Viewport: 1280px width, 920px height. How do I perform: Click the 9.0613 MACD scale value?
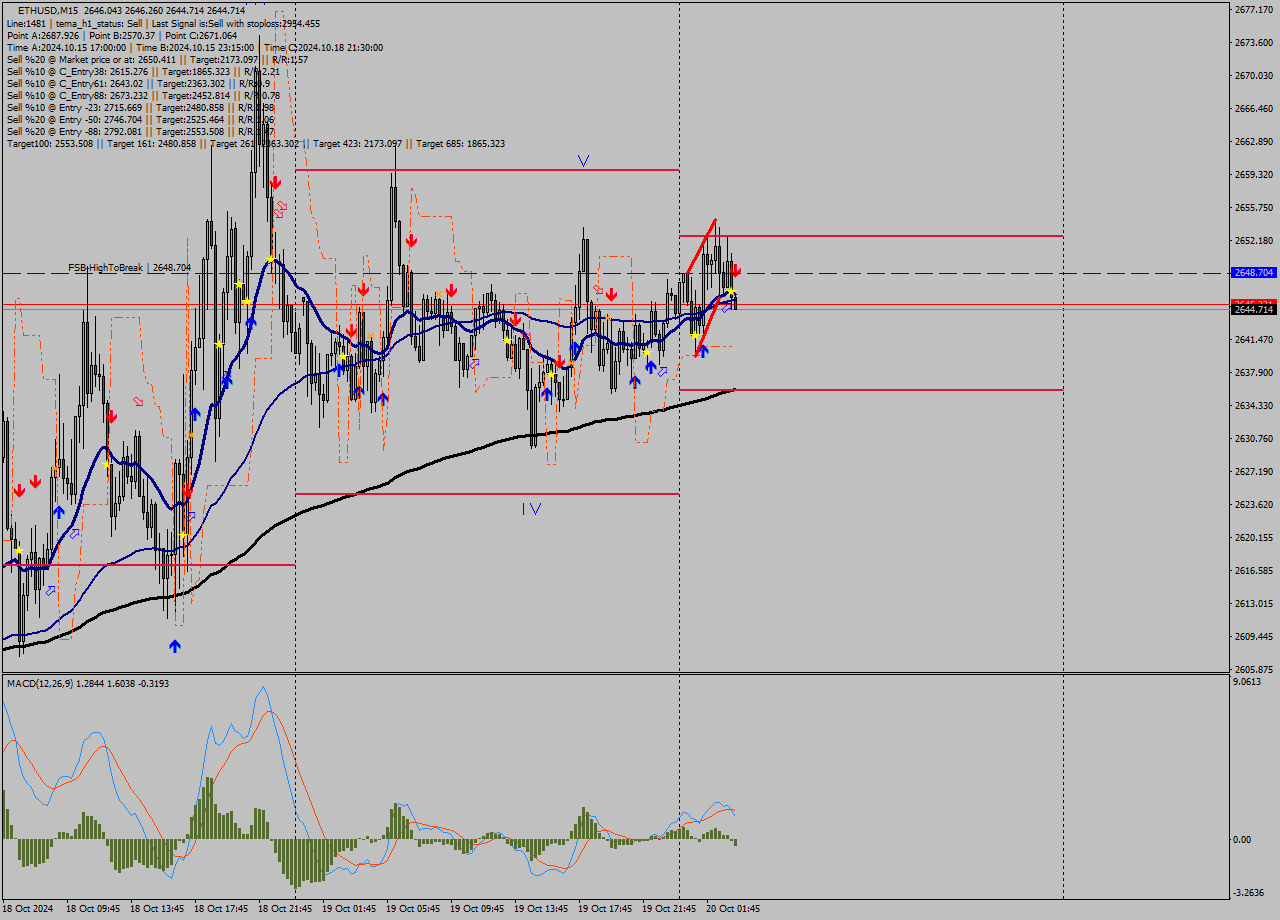point(1248,682)
